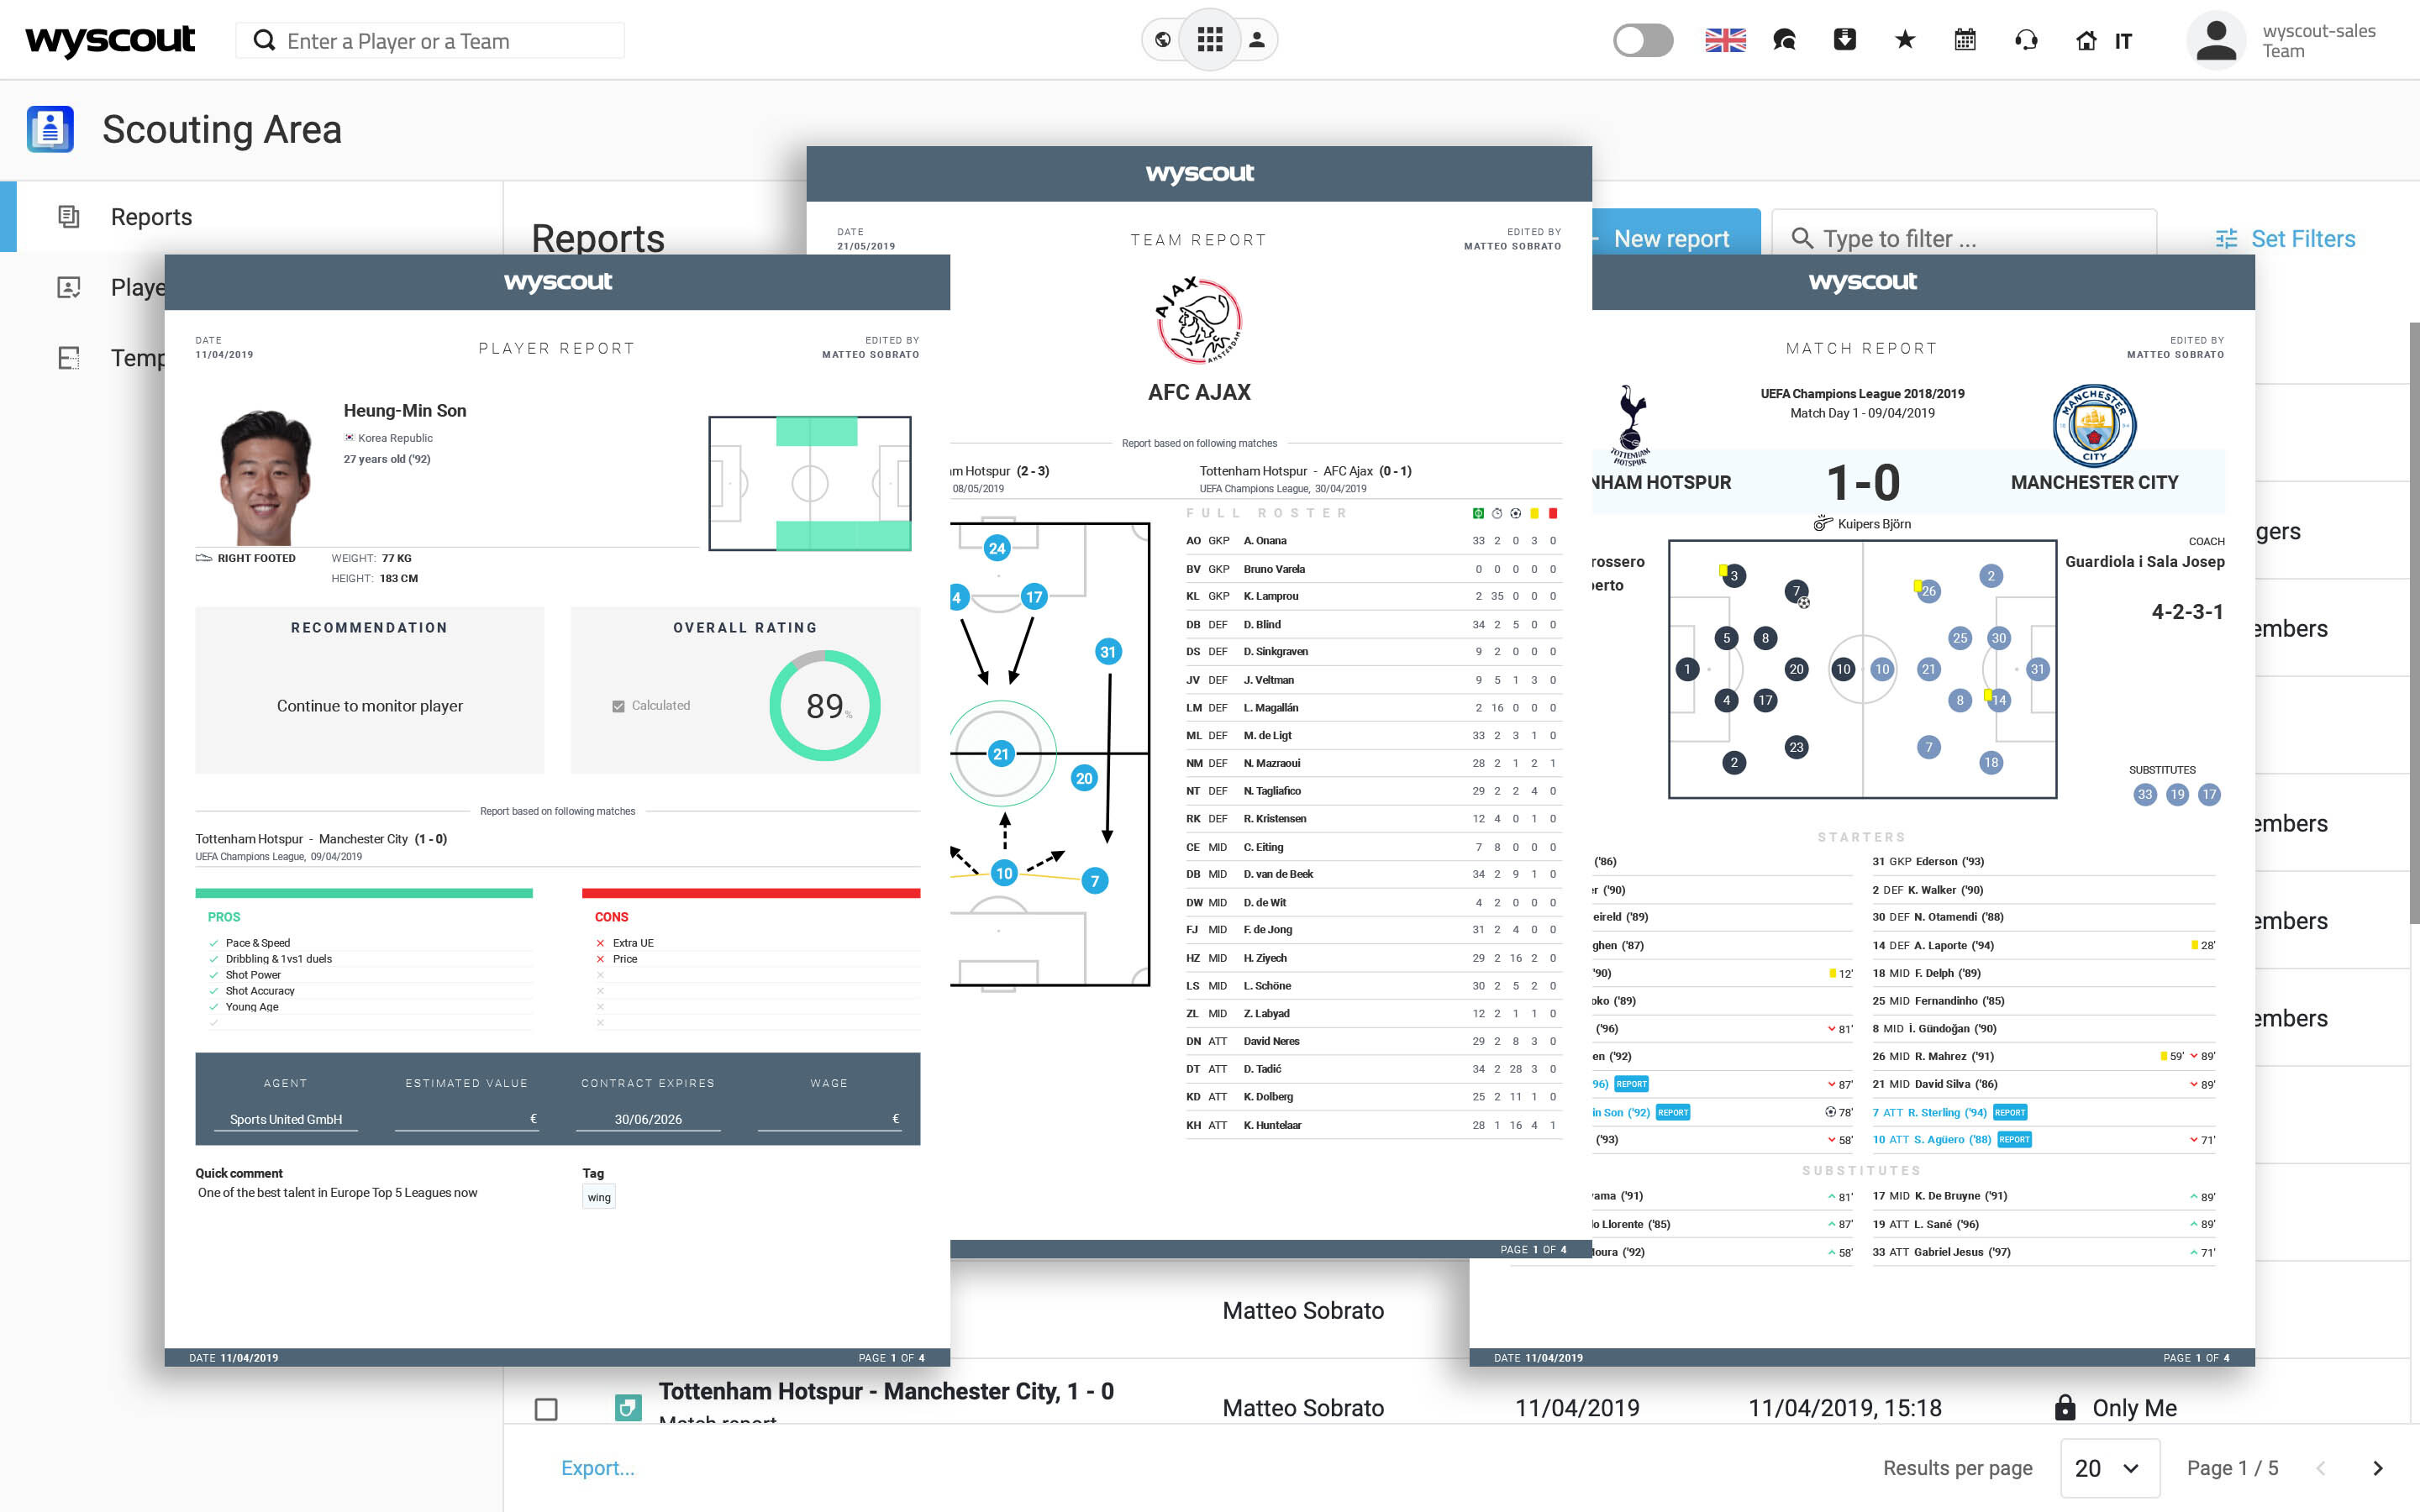Open the Scouting Area grid menu
Viewport: 2420px width, 1512px height.
click(1210, 39)
